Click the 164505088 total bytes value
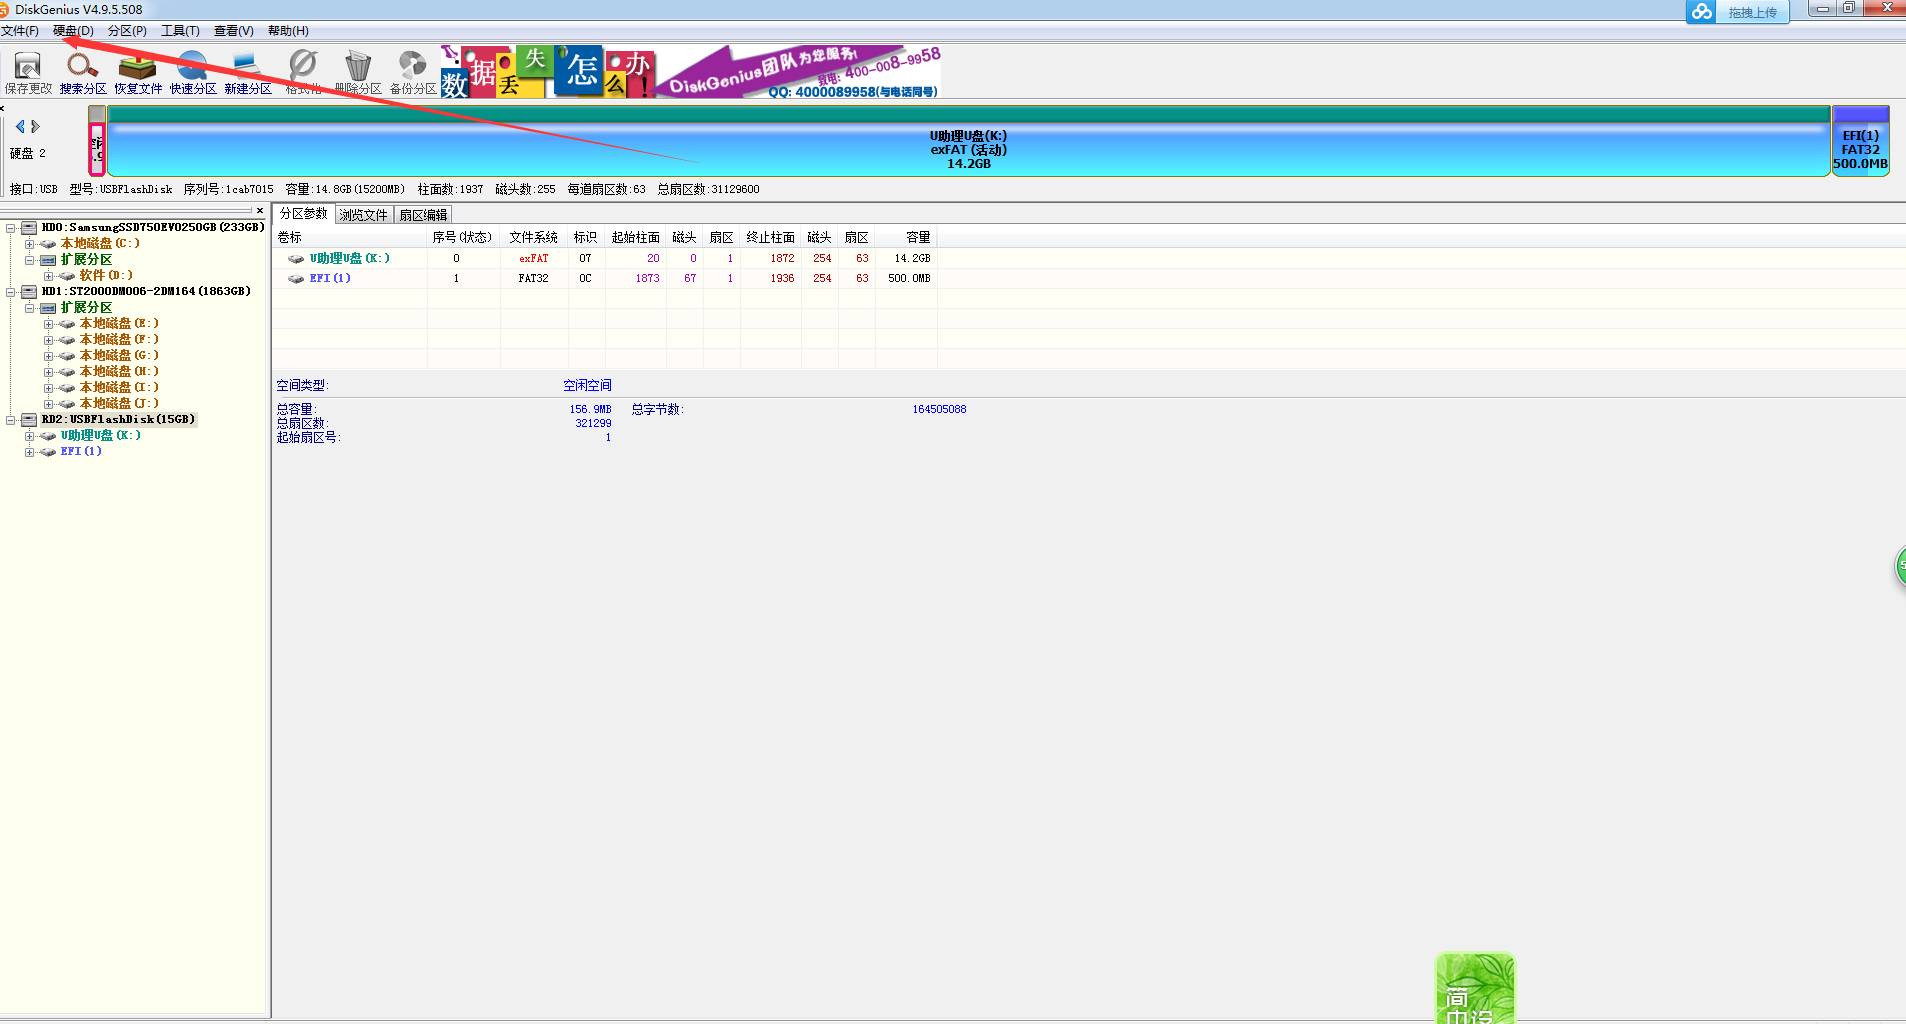The width and height of the screenshot is (1906, 1024). click(x=939, y=409)
